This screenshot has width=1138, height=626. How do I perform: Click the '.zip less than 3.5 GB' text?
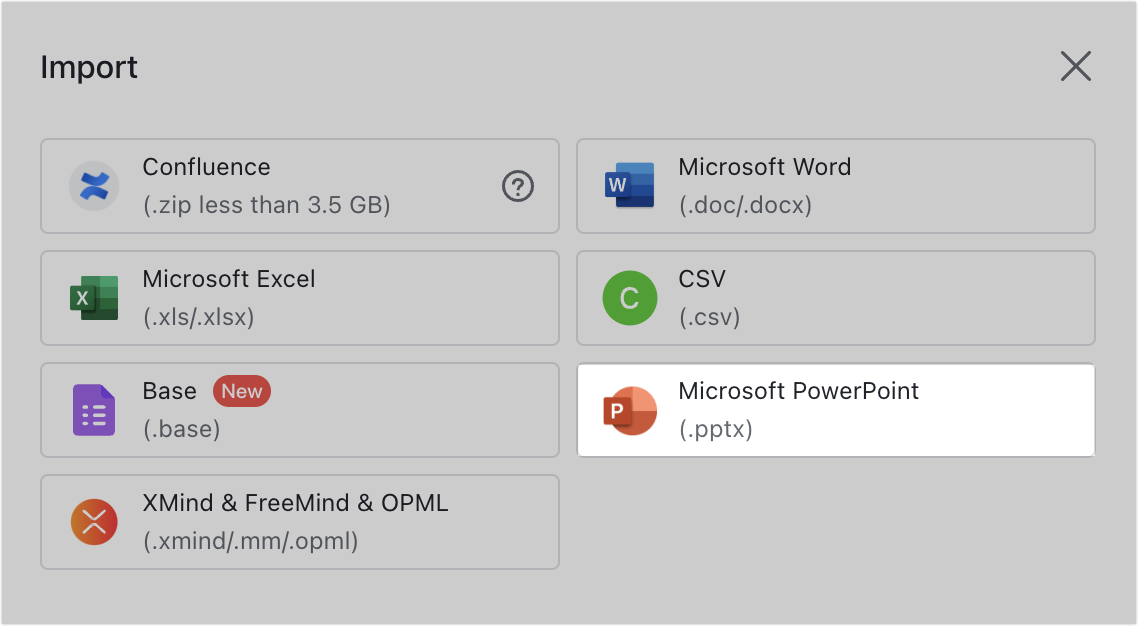coord(266,206)
